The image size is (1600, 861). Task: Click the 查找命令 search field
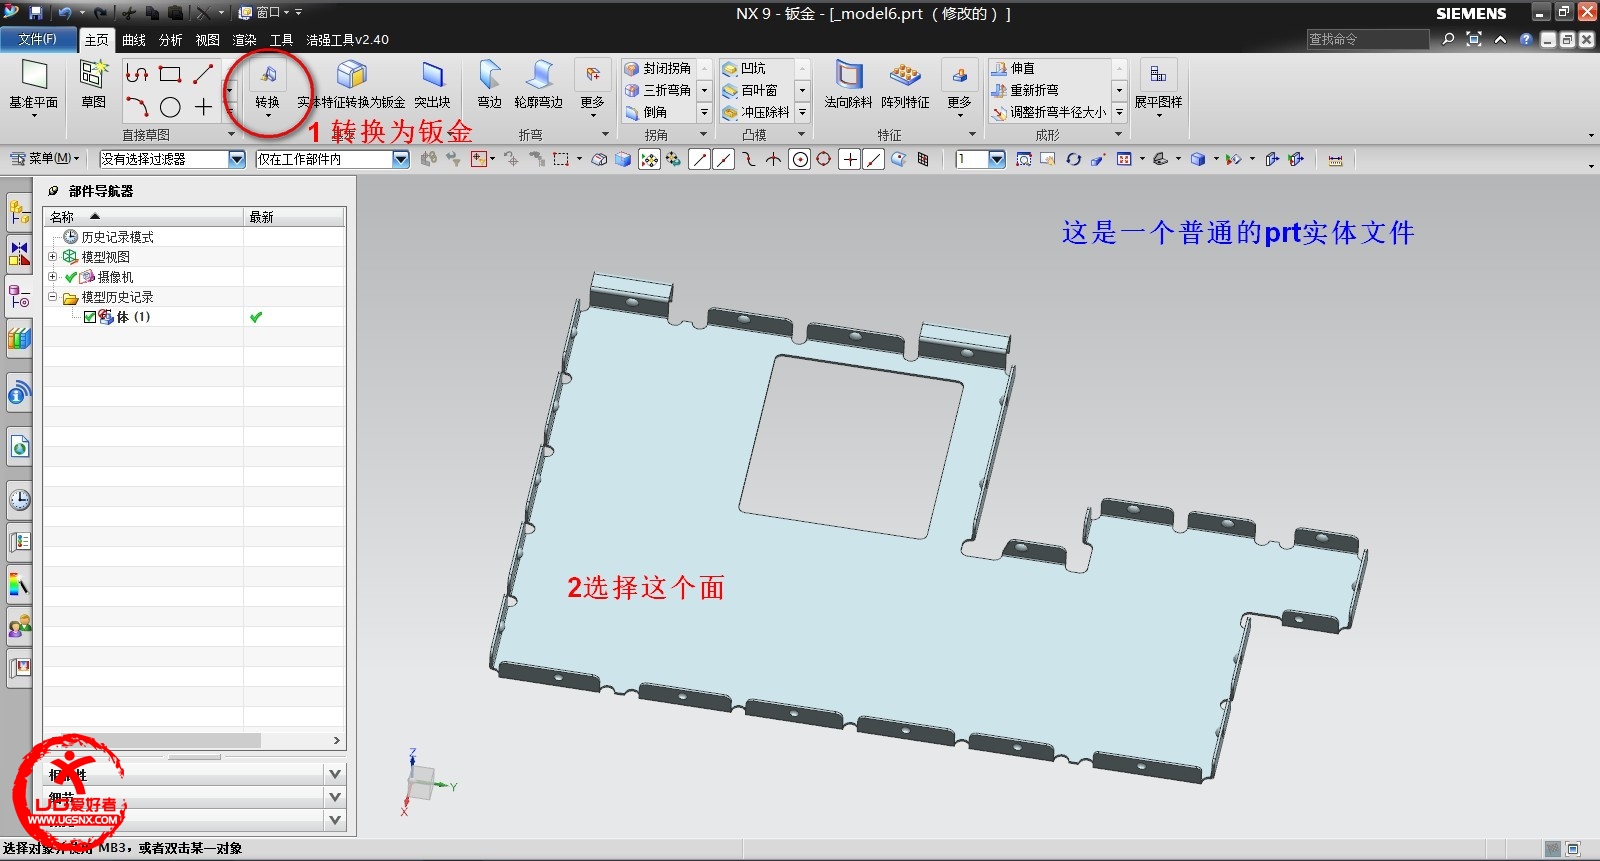click(1367, 39)
